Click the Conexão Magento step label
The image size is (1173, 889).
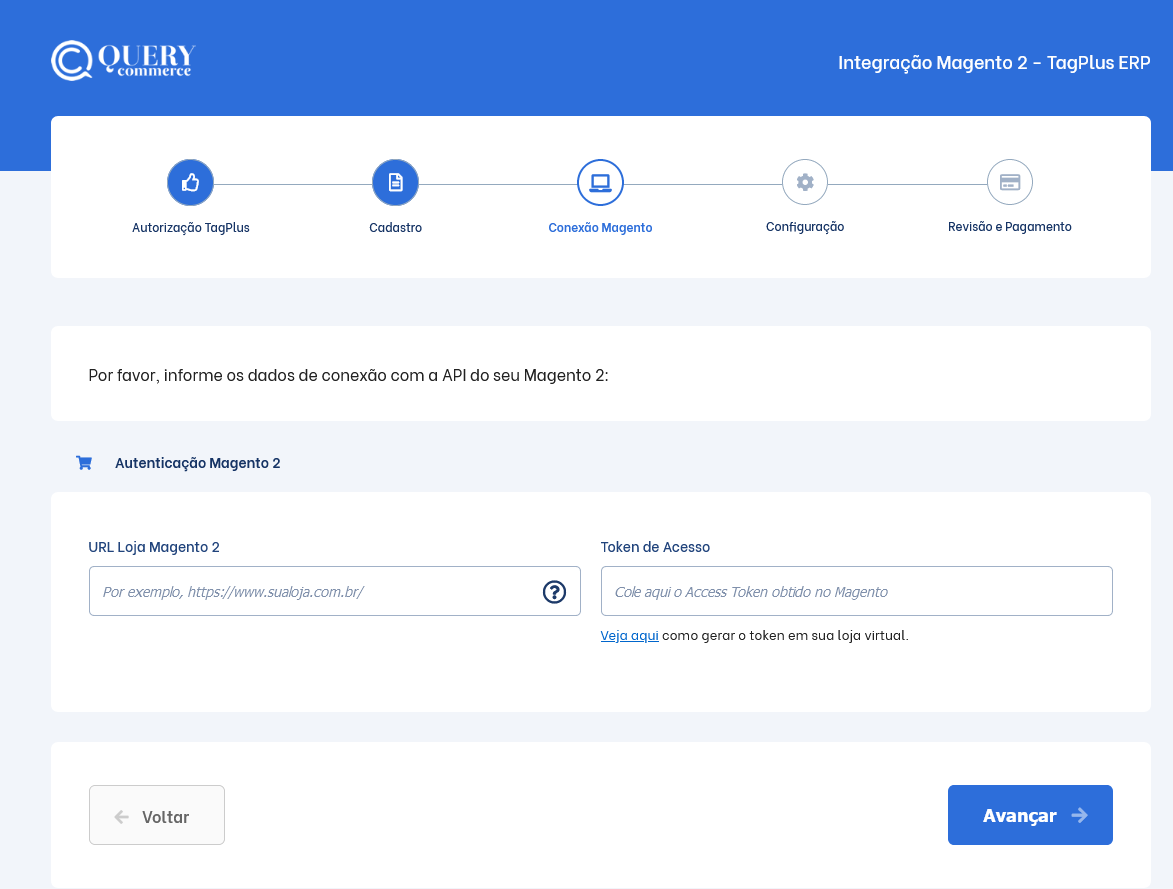(600, 227)
